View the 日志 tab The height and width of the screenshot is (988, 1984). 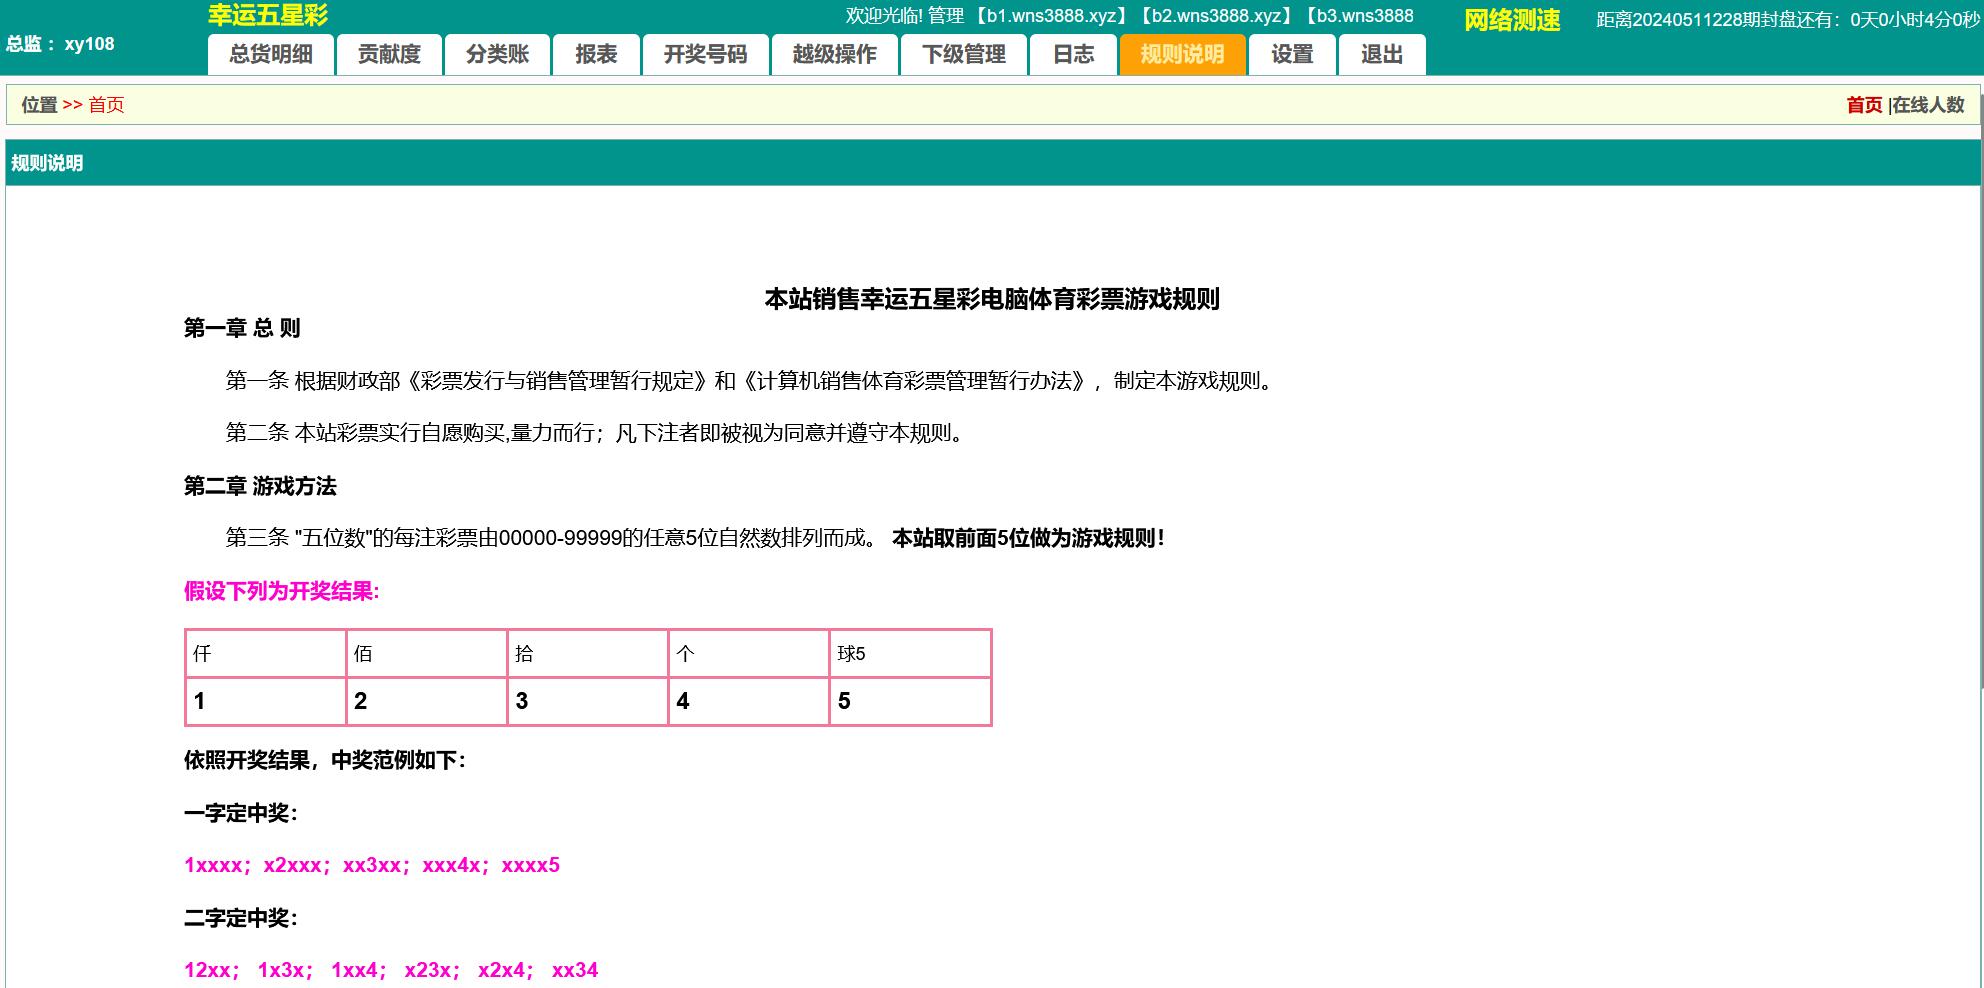1073,55
